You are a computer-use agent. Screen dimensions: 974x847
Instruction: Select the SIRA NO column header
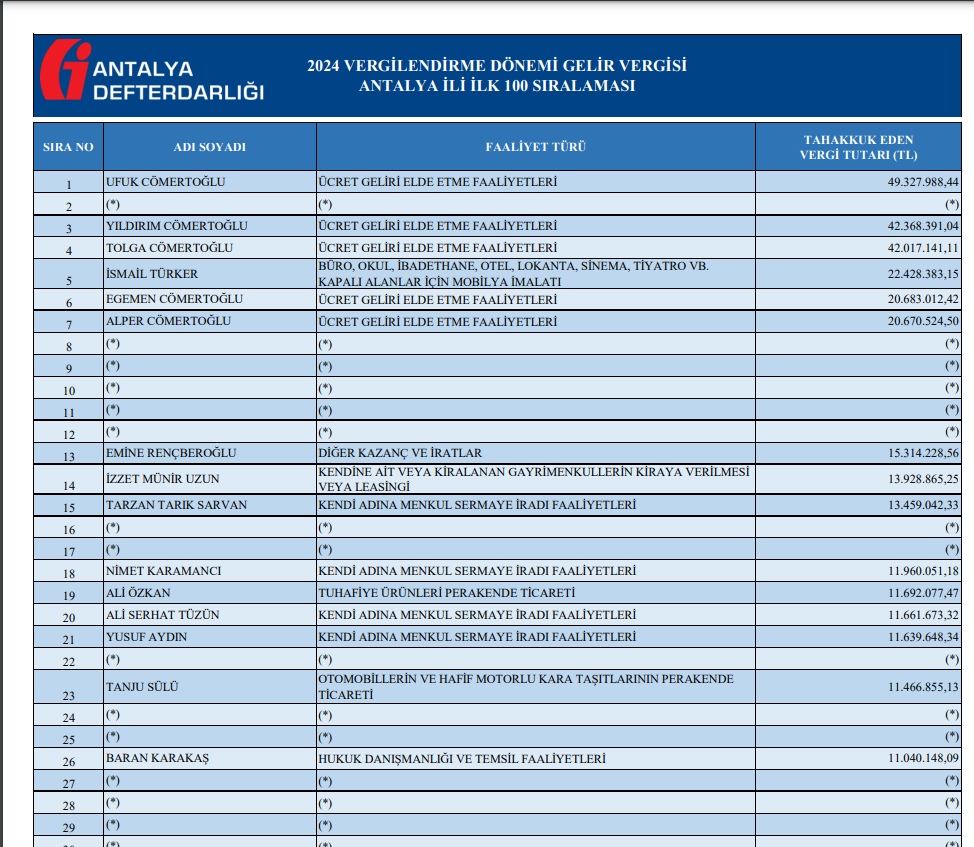pos(68,147)
